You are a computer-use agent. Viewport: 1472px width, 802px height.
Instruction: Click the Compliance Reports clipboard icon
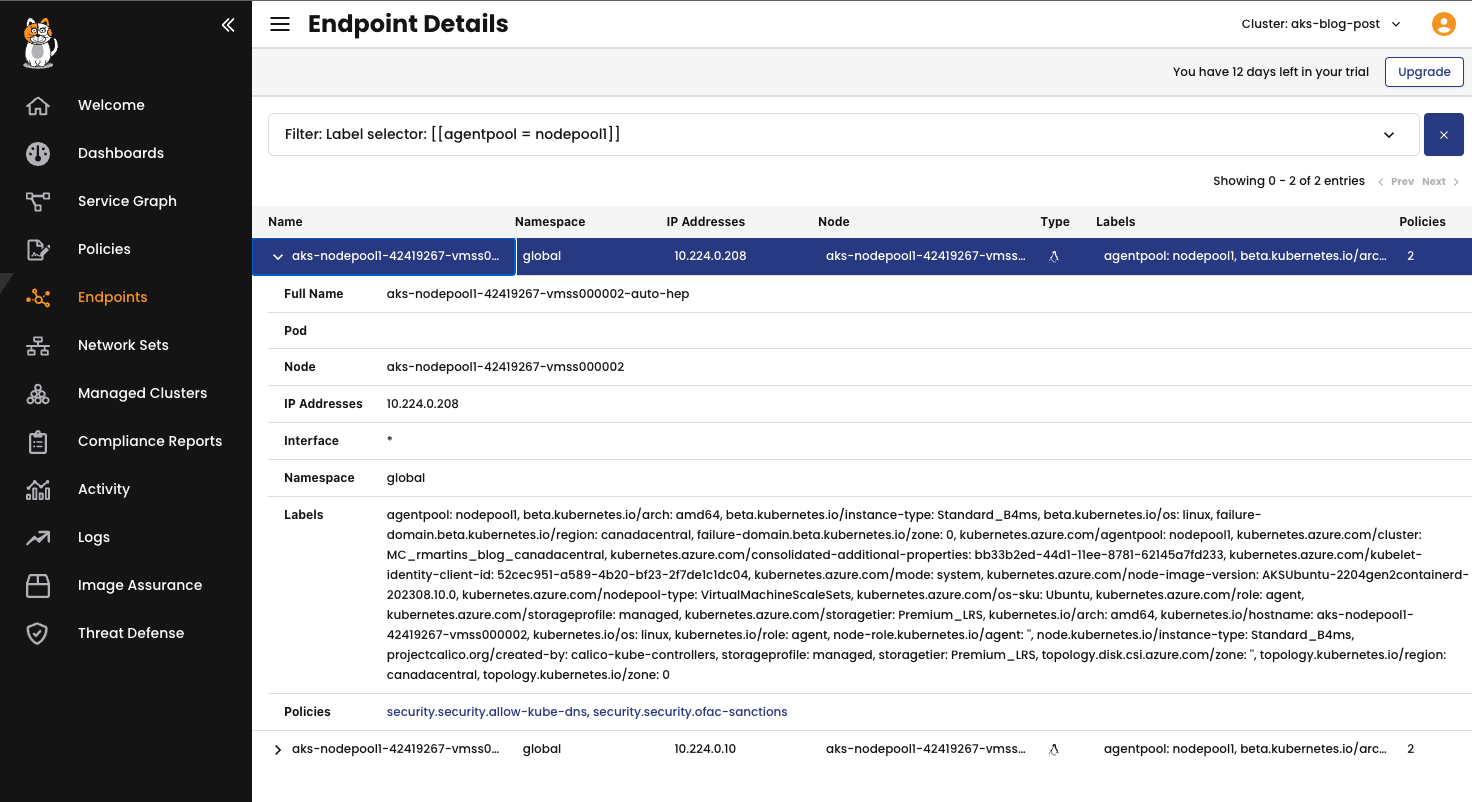pos(38,441)
